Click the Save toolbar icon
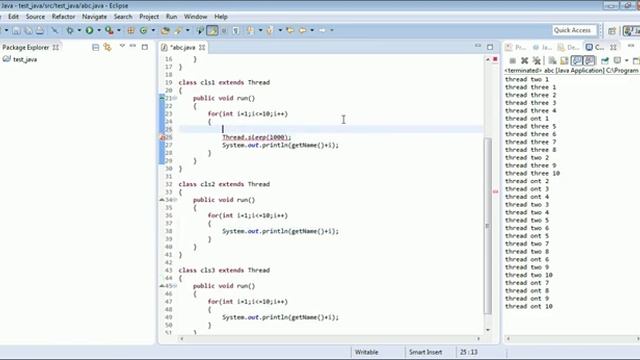Viewport: 640px width, 360px height. tap(16, 31)
